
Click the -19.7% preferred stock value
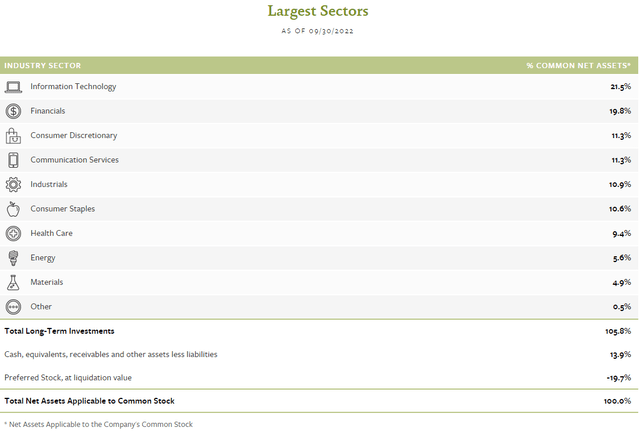(619, 378)
